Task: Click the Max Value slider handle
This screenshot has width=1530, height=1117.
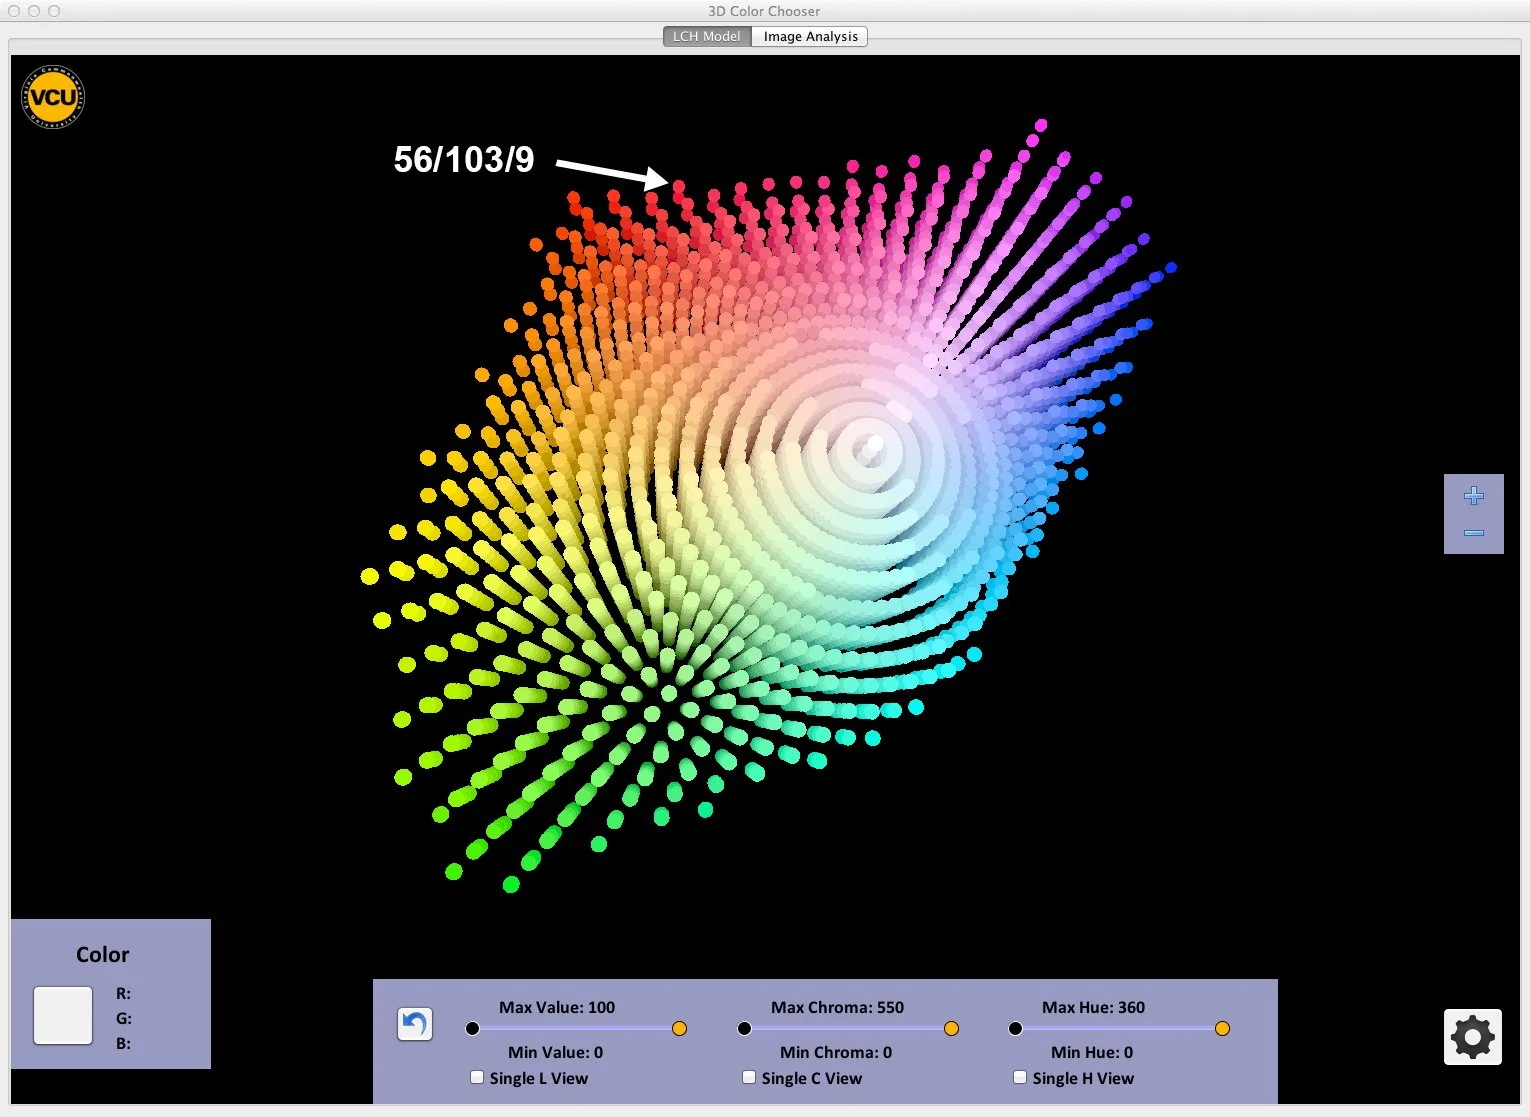Action: (679, 1028)
